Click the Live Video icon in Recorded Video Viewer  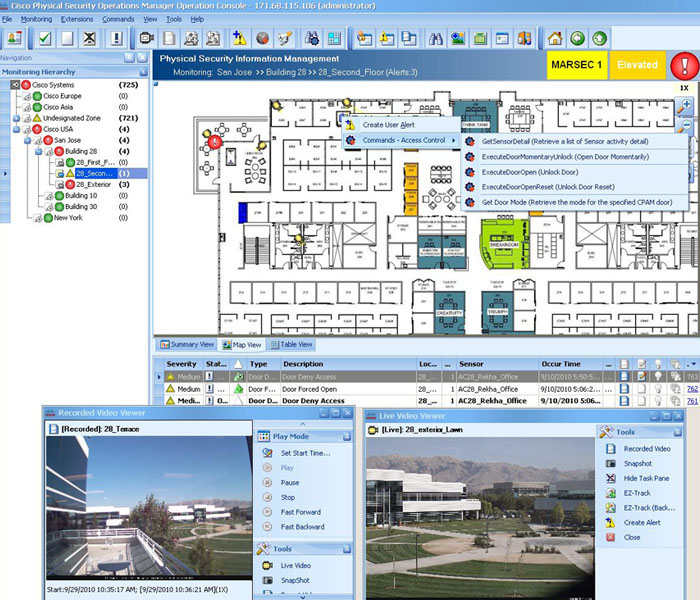[x=267, y=565]
